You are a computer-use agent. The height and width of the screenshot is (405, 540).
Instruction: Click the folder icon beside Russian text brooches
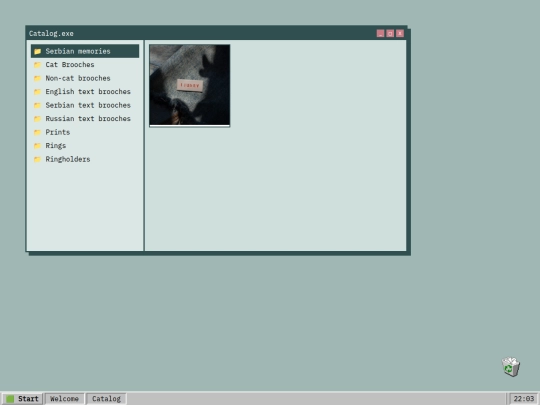point(37,119)
